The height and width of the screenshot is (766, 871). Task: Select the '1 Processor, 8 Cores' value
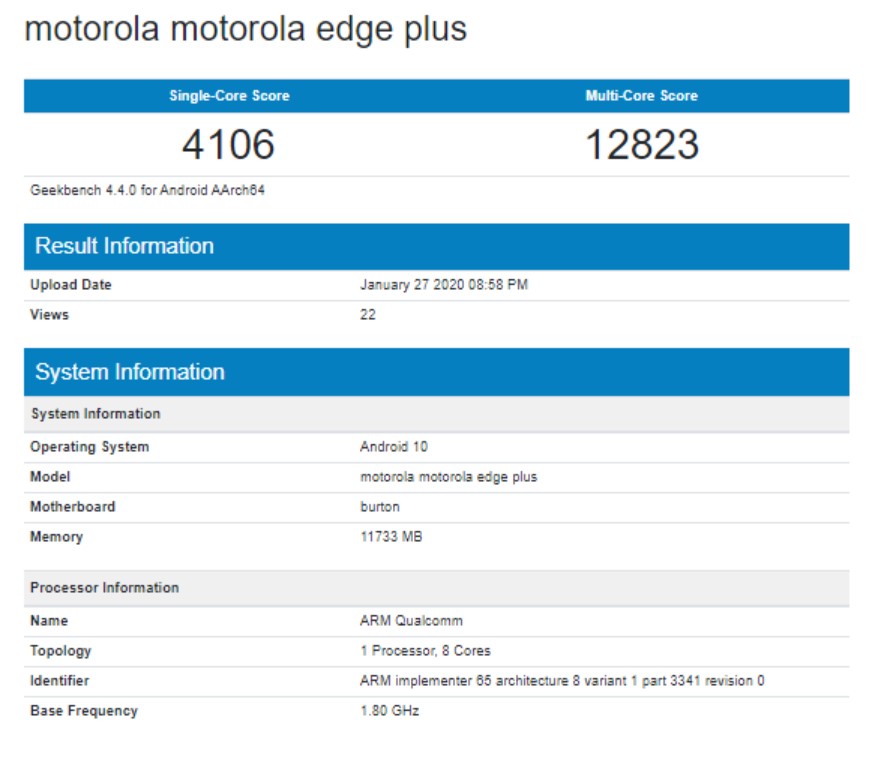coord(426,651)
